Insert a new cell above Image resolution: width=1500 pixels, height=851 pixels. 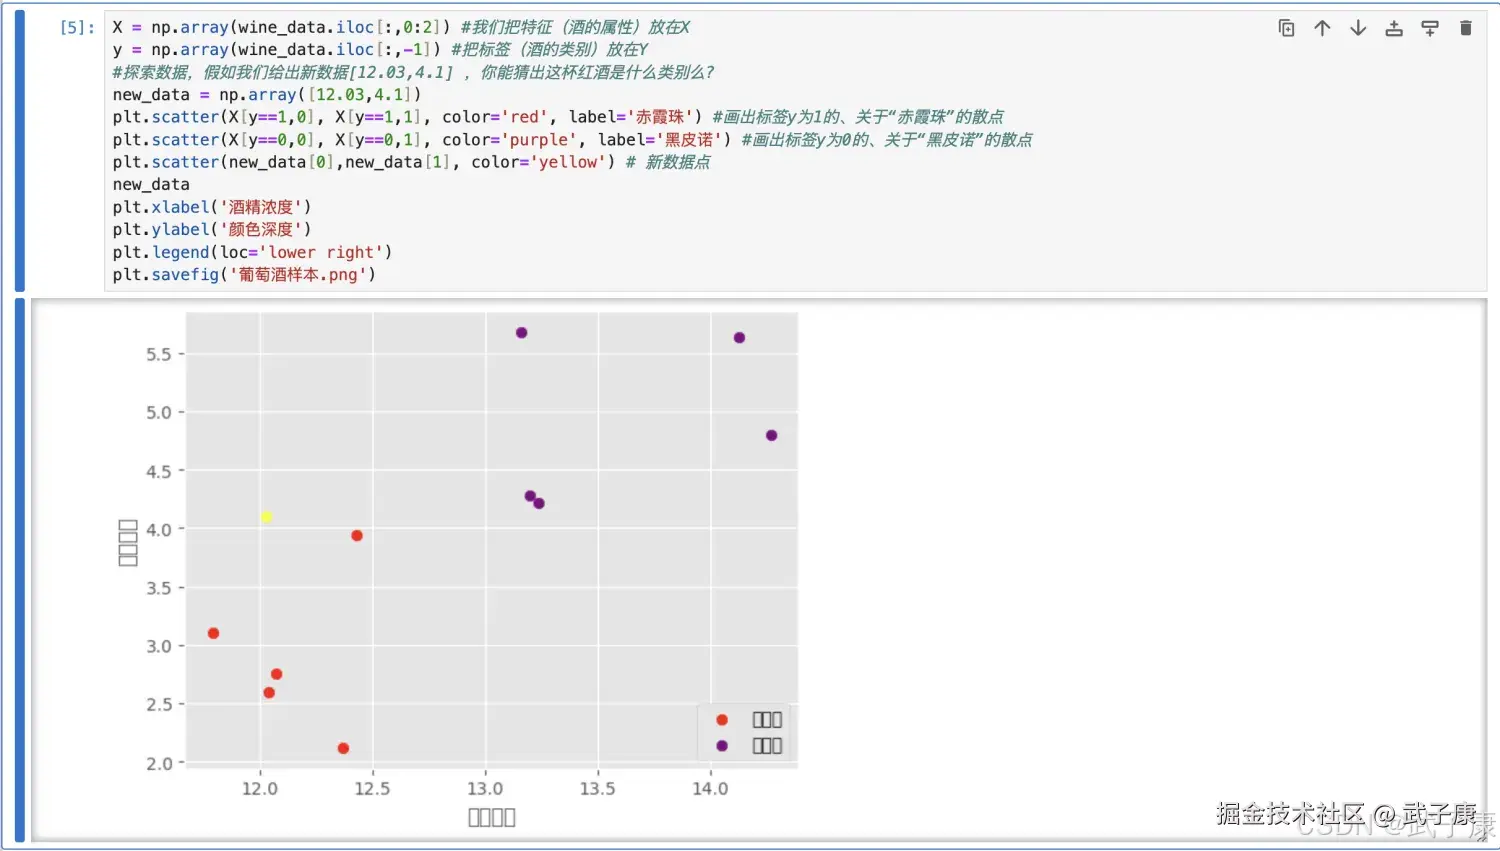coord(1394,28)
